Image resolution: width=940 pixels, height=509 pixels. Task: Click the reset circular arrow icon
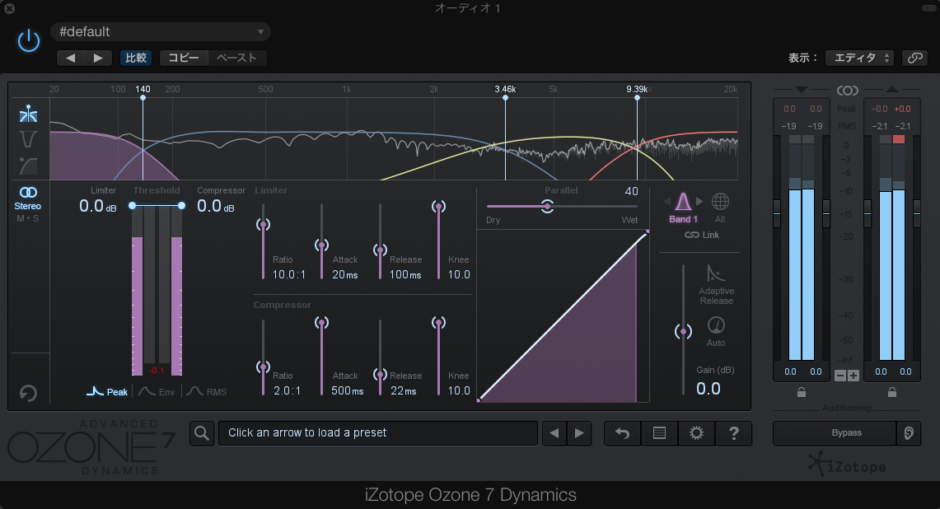[x=28, y=393]
